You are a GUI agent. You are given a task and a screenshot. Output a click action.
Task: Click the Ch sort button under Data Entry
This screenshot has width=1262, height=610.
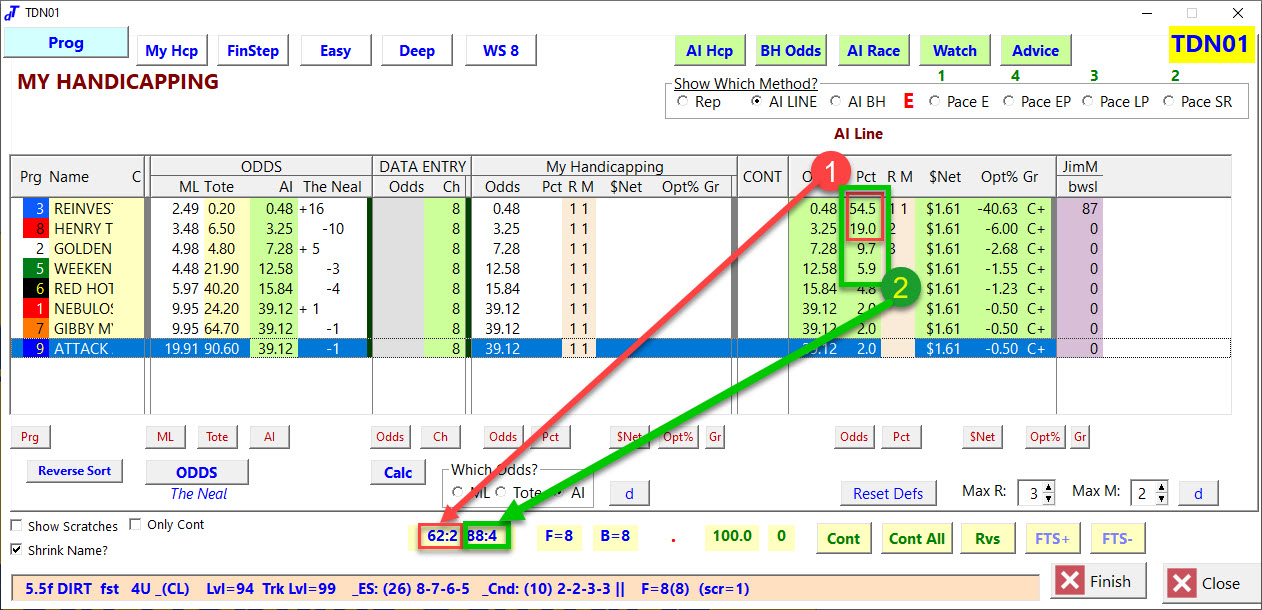[440, 437]
